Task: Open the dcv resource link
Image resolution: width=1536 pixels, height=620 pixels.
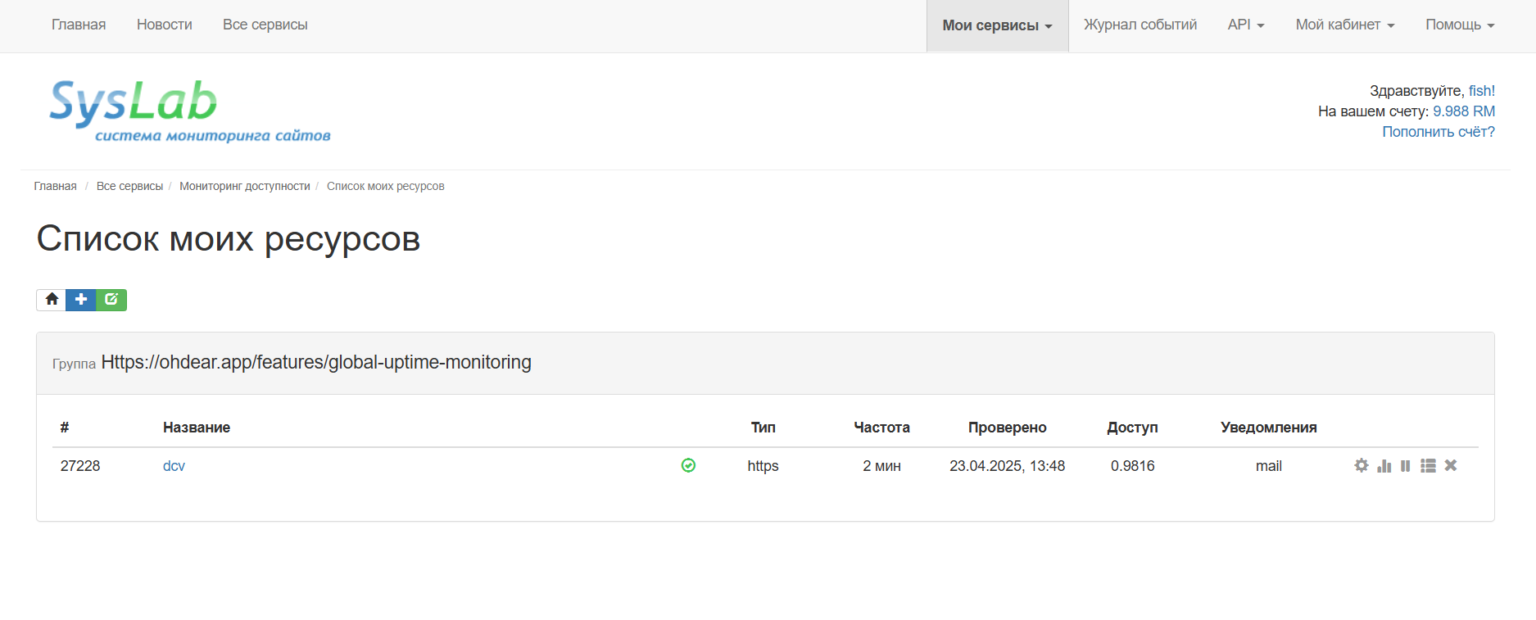Action: click(x=174, y=466)
